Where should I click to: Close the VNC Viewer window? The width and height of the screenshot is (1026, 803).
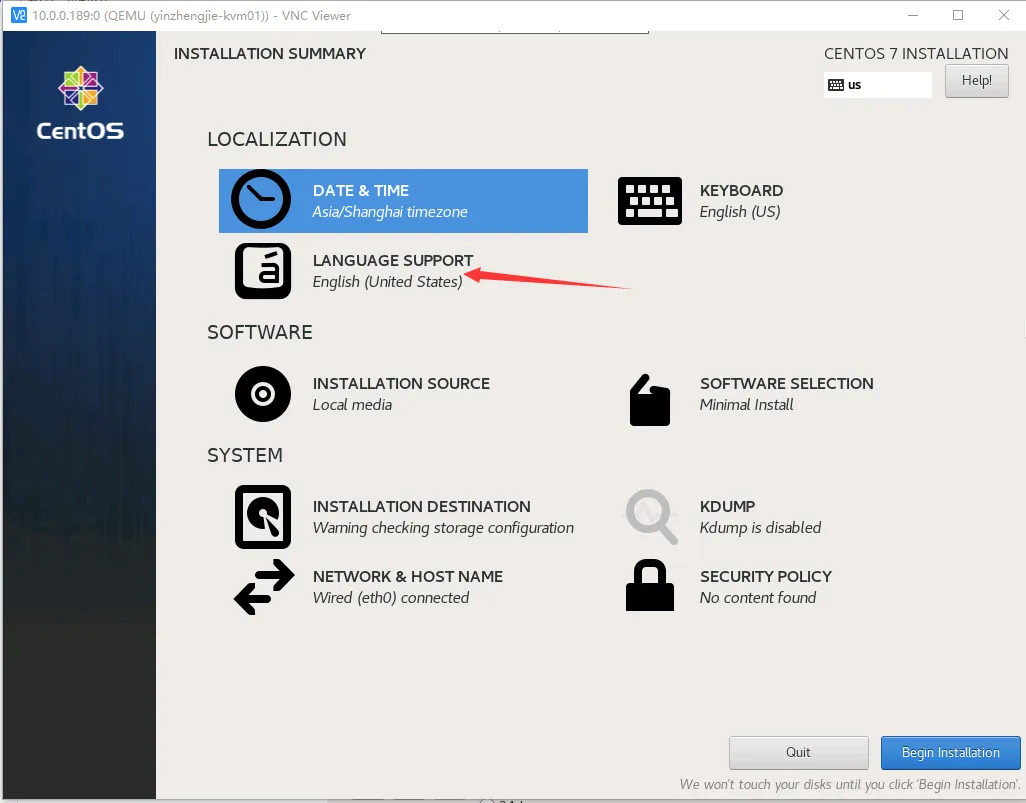[x=1004, y=15]
